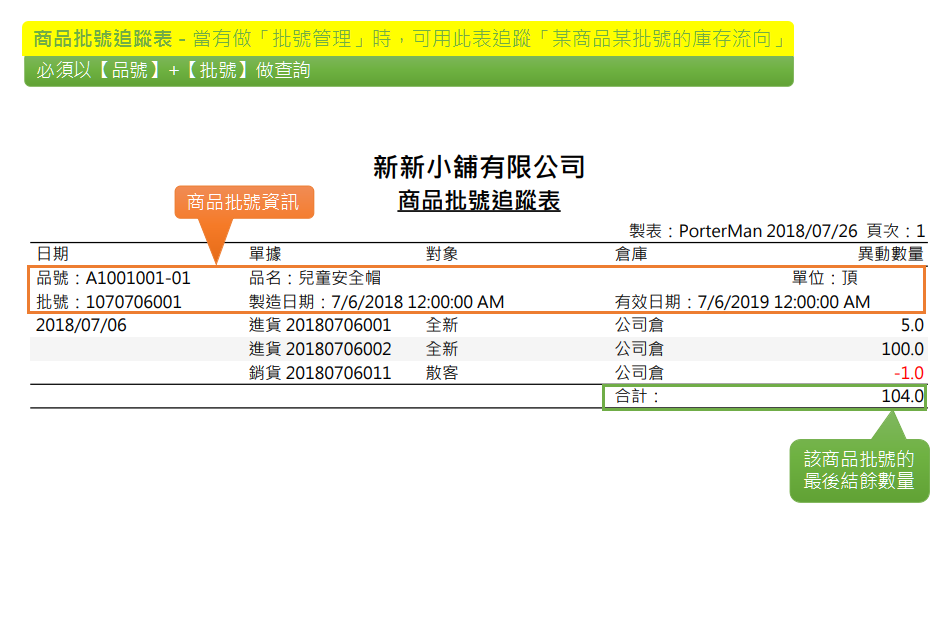
Task: Click the 商品批號追蹤表 underlined report title
Action: tap(478, 201)
